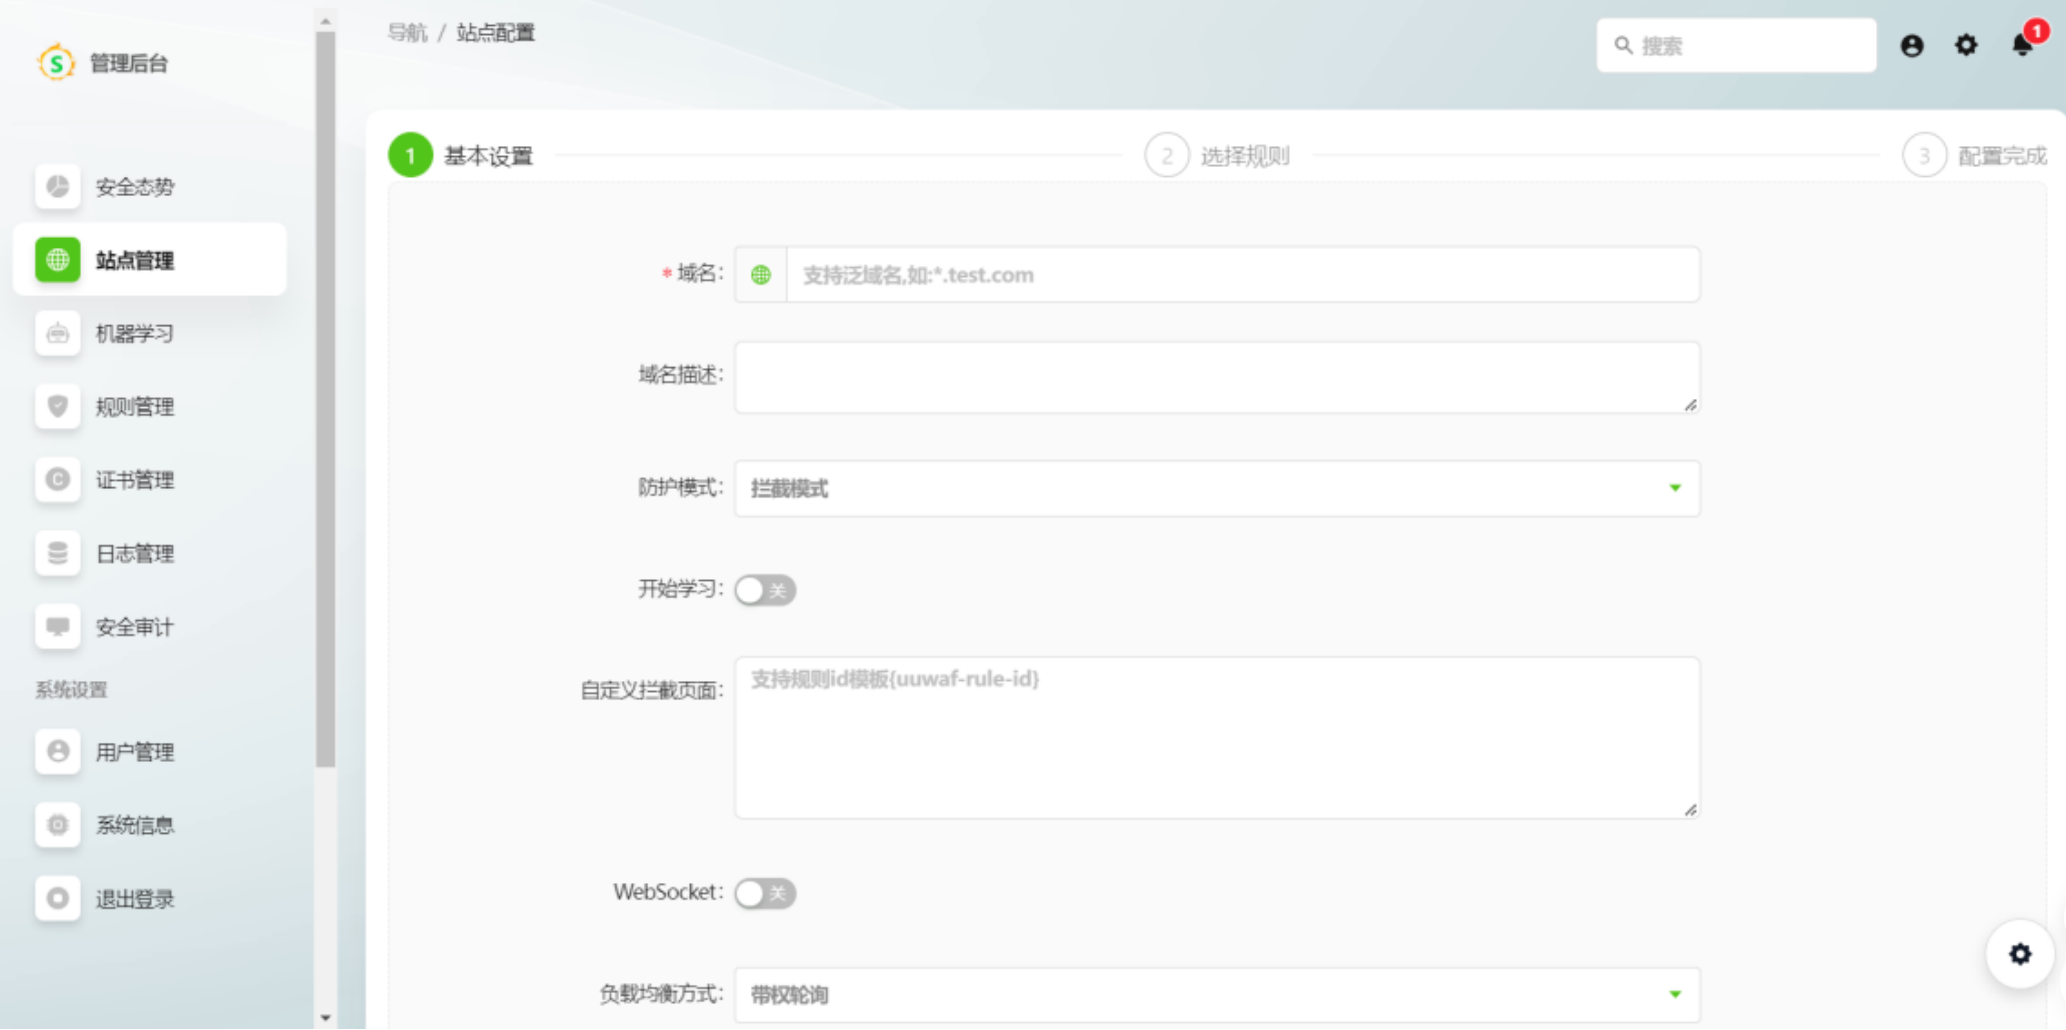Go to 用户管理 in the sidebar
This screenshot has height=1030, width=2066.
point(134,752)
